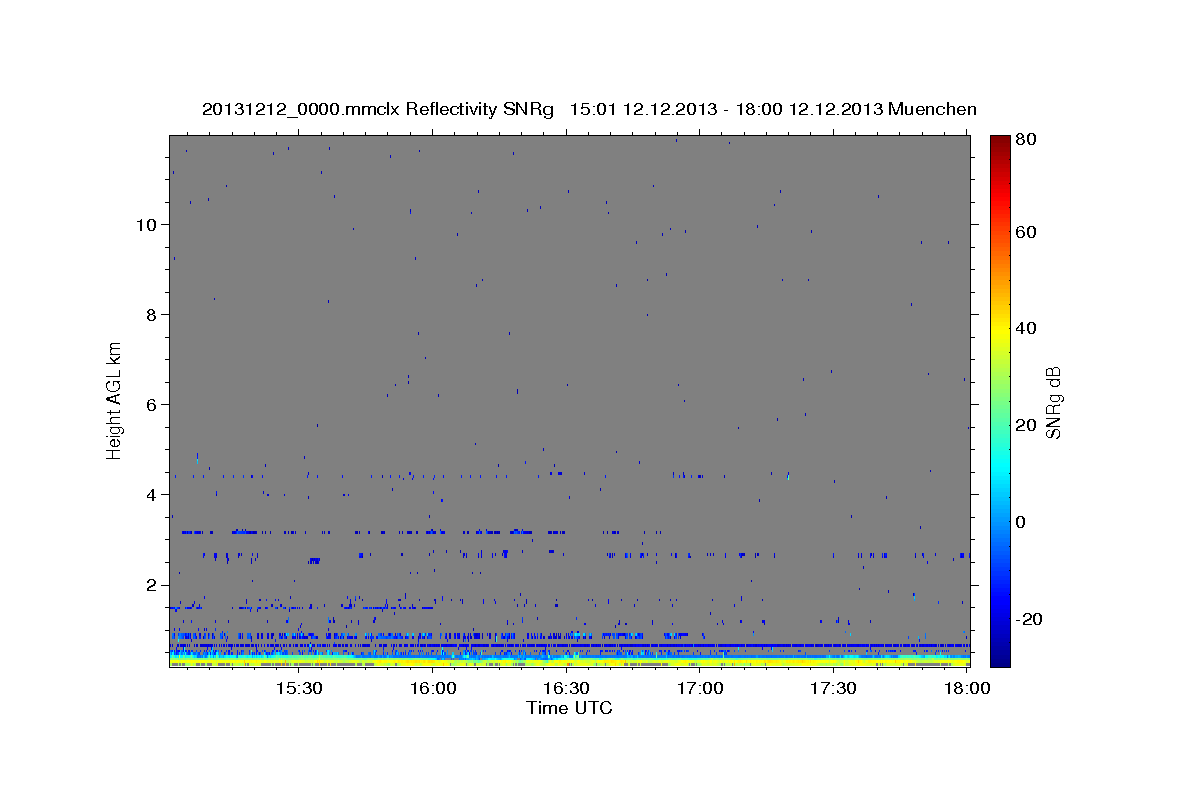Click the yellow ground-level reflectivity band
Screen dimensions: 1200x800
(x=569, y=662)
